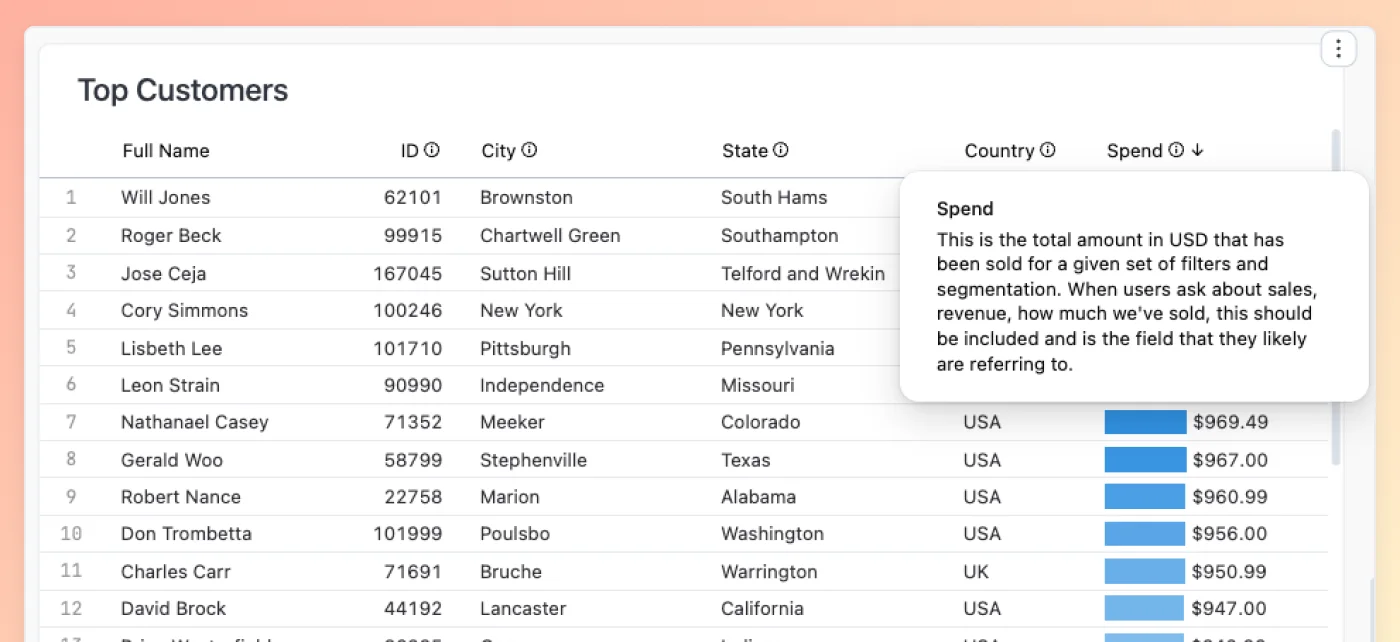The width and height of the screenshot is (1400, 642).
Task: Click info icon next to City header
Action: 529,150
